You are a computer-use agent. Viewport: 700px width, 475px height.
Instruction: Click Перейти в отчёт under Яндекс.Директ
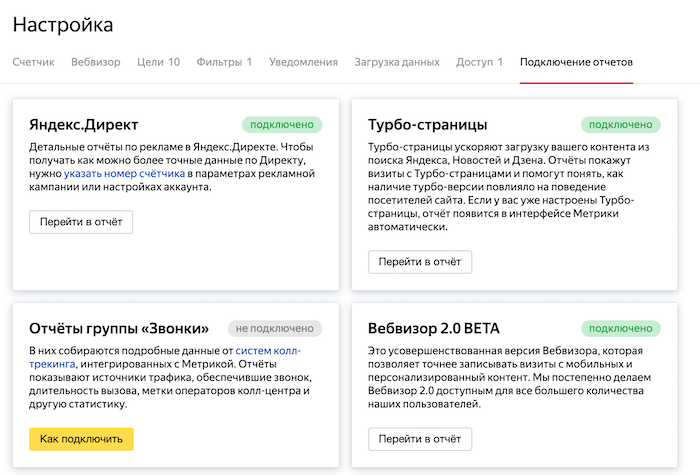pyautogui.click(x=81, y=221)
